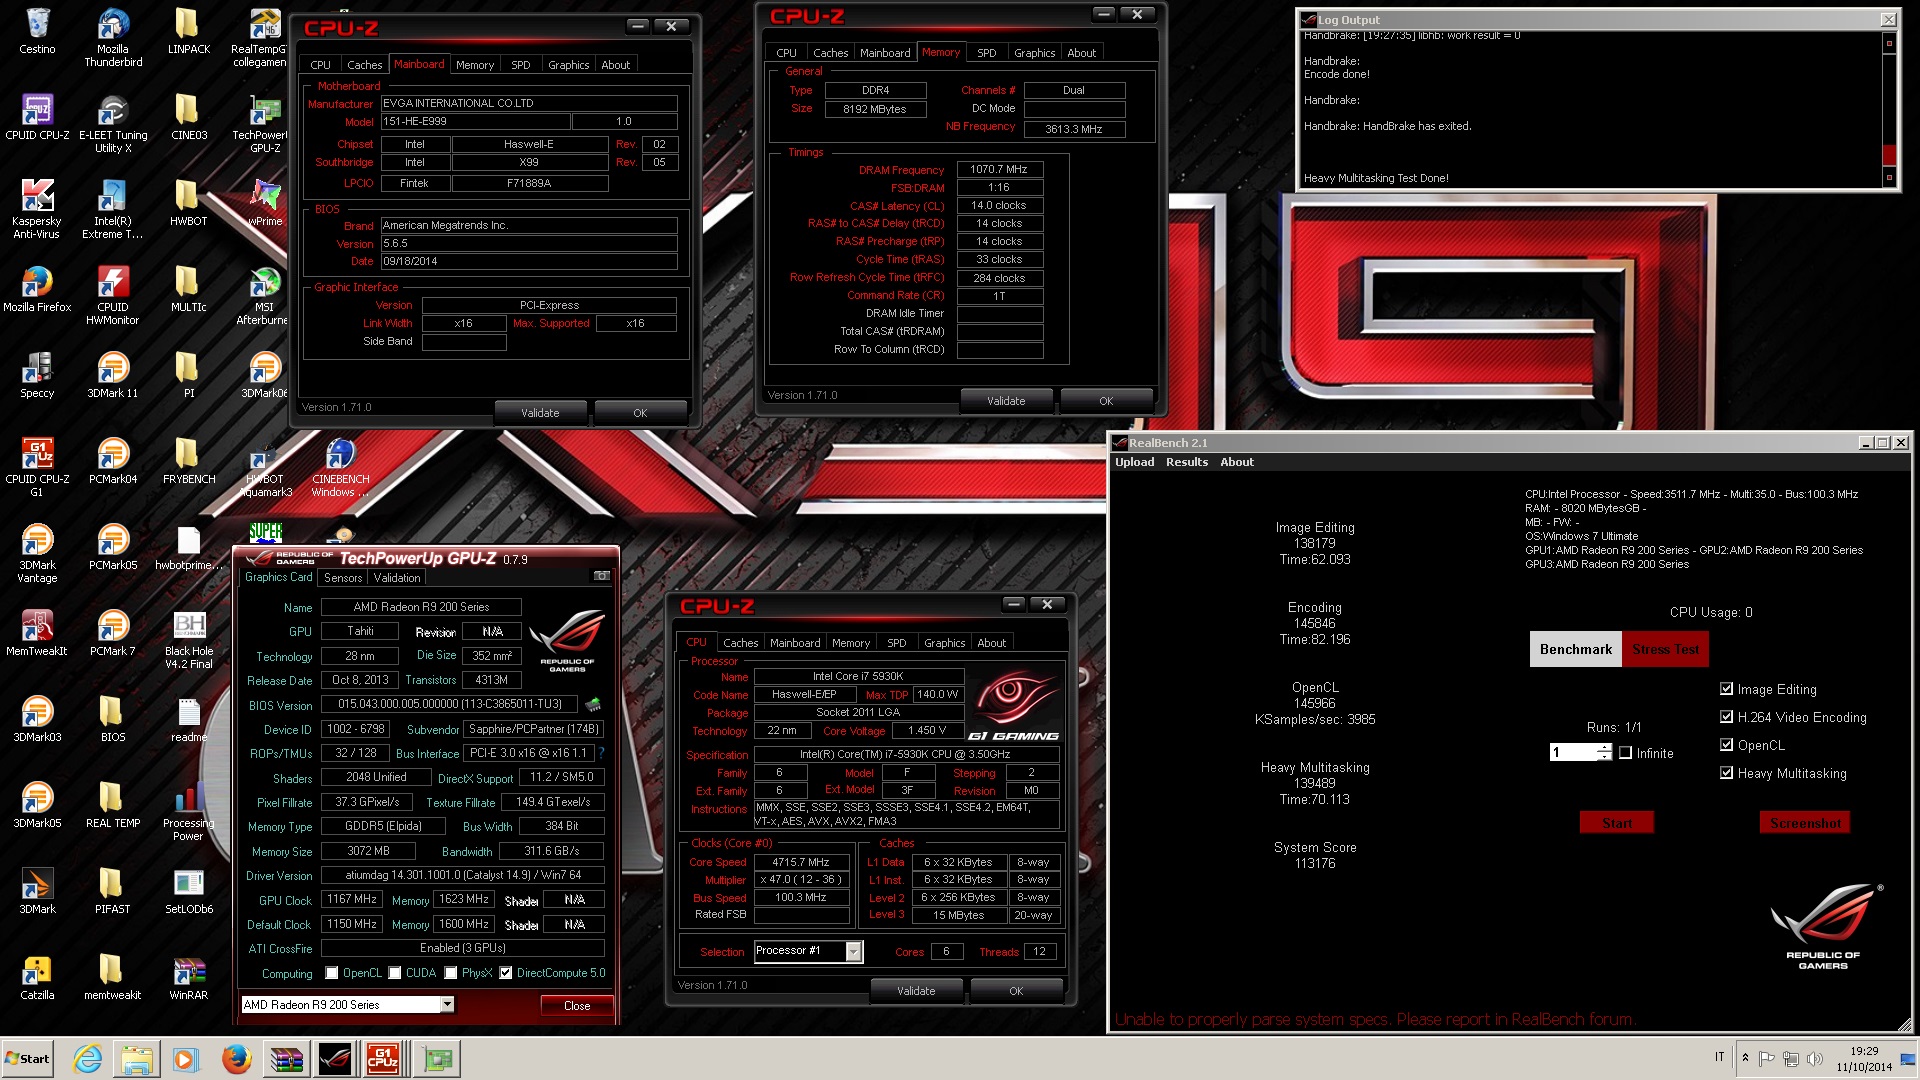Open GPU-Z graphics card selection dropdown
The width and height of the screenshot is (1920, 1080).
(447, 1004)
